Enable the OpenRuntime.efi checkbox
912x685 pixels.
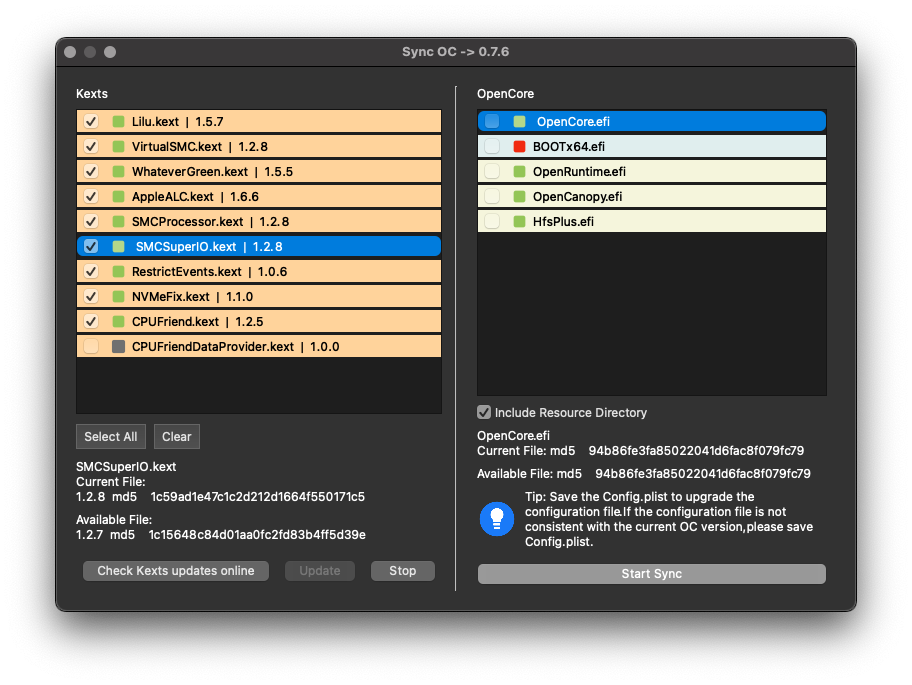[492, 172]
